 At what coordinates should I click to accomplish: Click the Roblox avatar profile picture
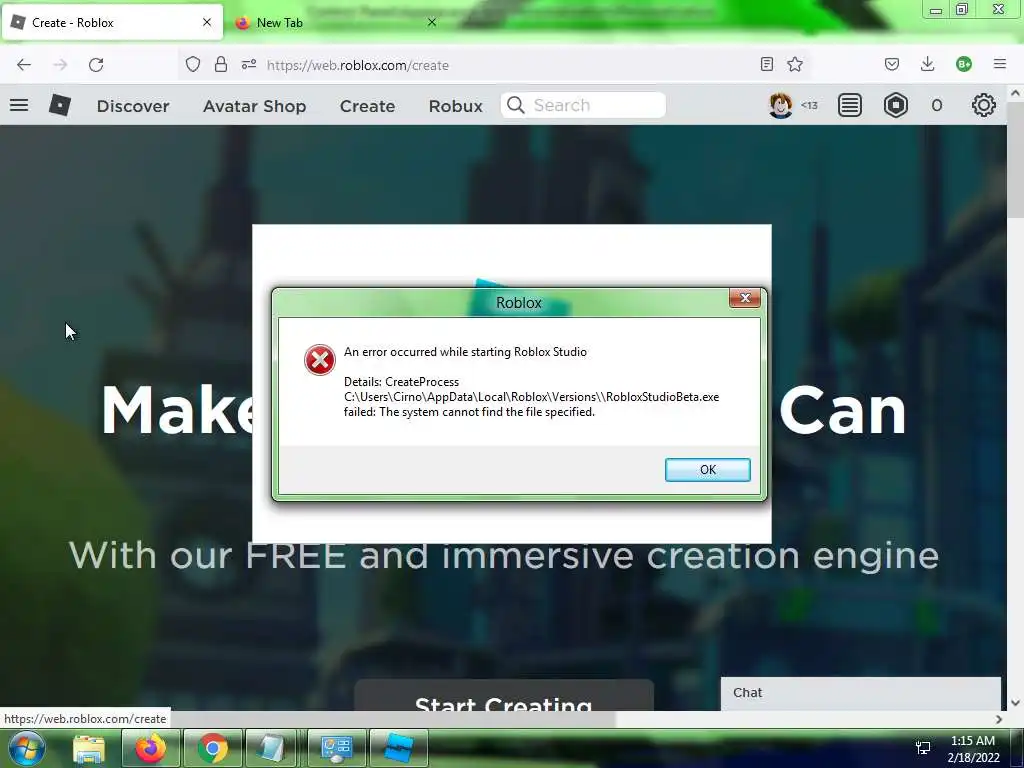780,105
